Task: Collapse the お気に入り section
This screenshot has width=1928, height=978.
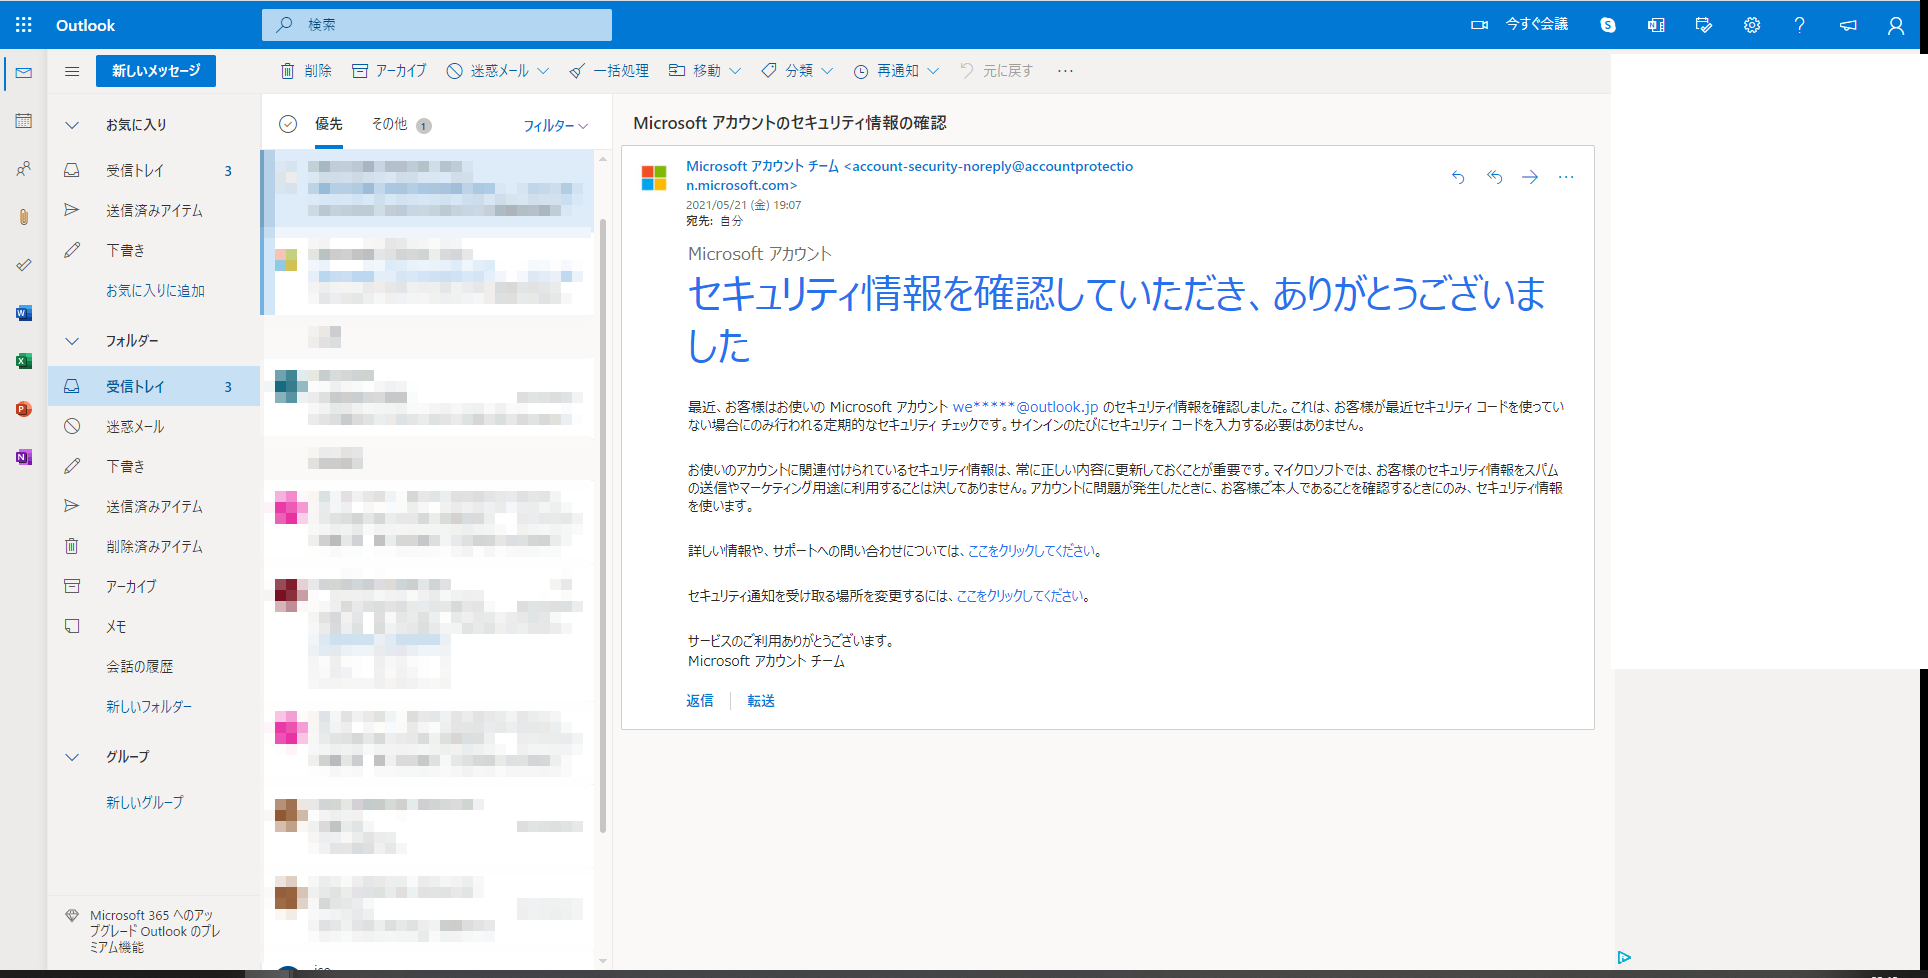Action: (72, 125)
